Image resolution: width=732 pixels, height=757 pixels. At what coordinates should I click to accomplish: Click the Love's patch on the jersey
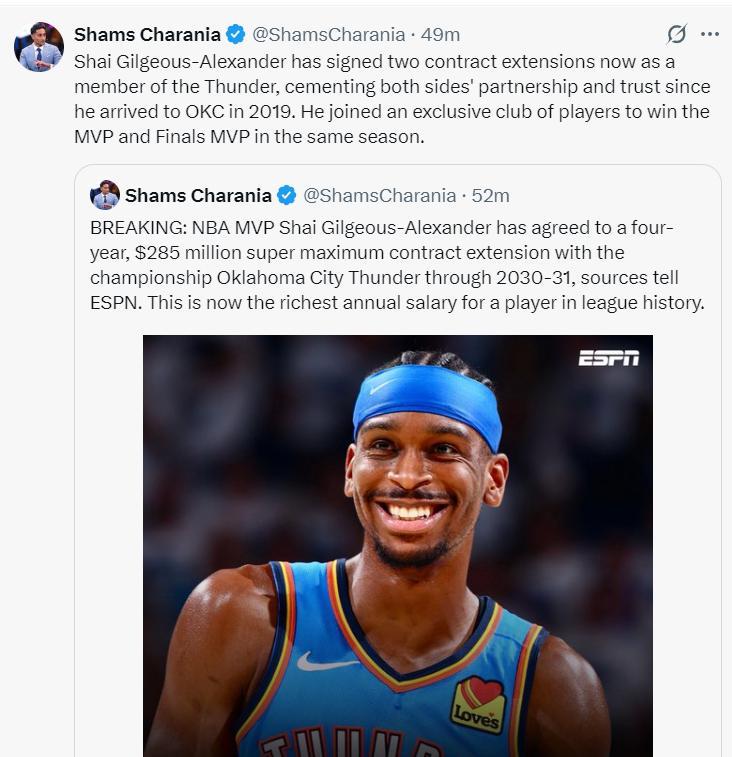click(477, 705)
